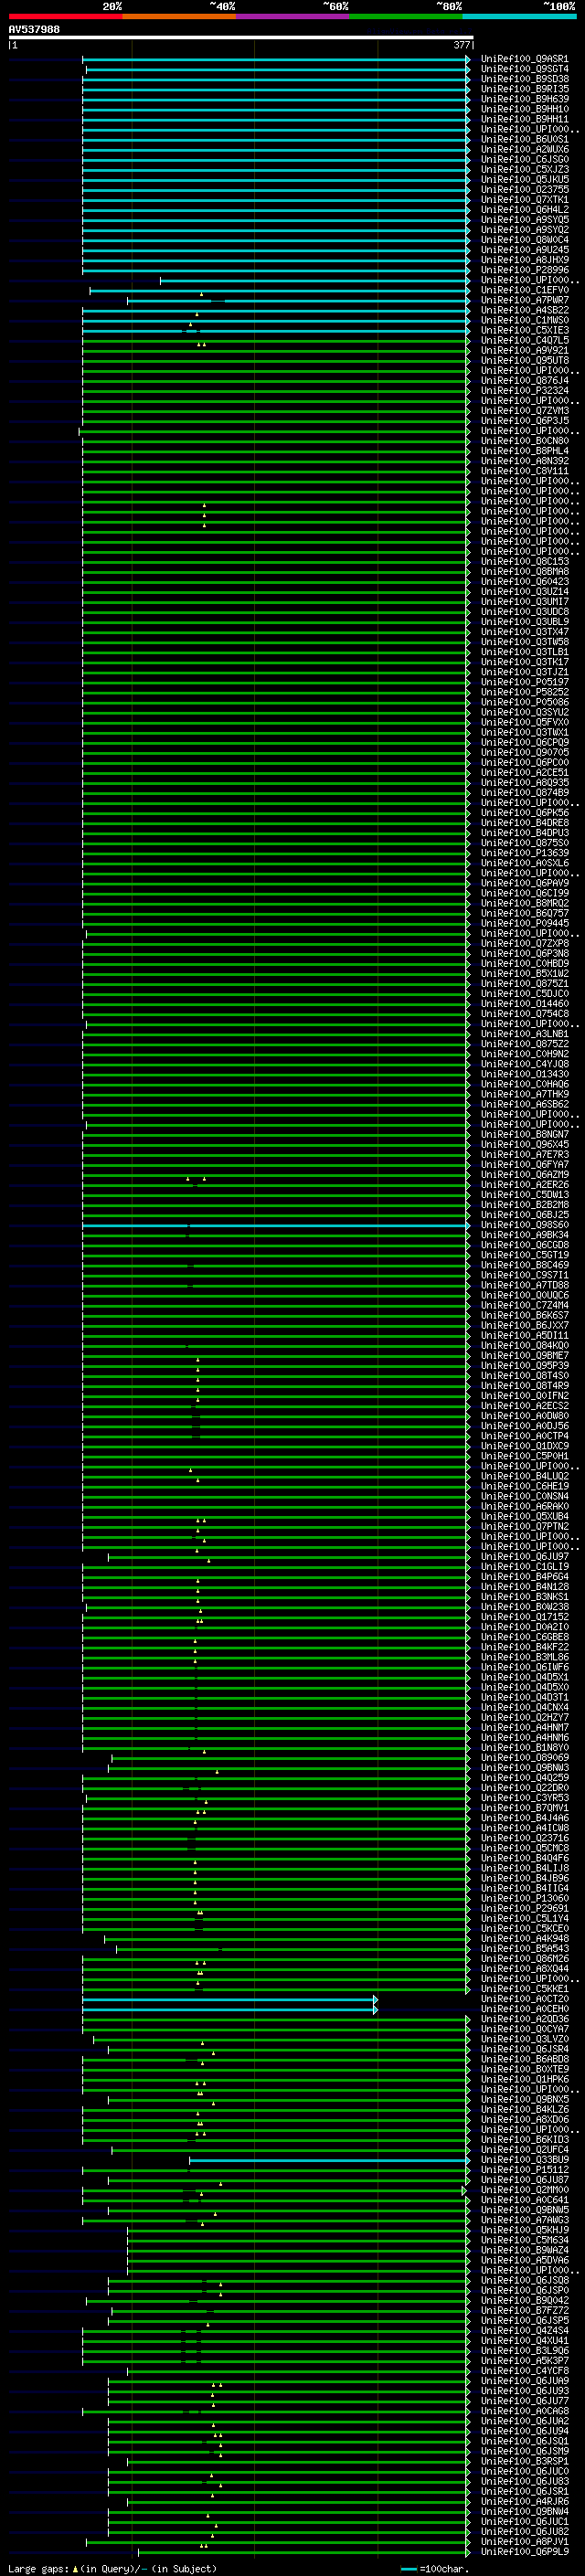Click the red 20% identity legend segment
Image resolution: width=585 pixels, height=2576 pixels.
tap(65, 16)
